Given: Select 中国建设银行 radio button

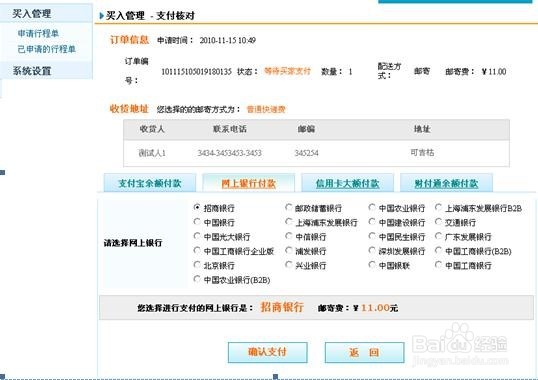Looking at the screenshot, I should pos(372,222).
